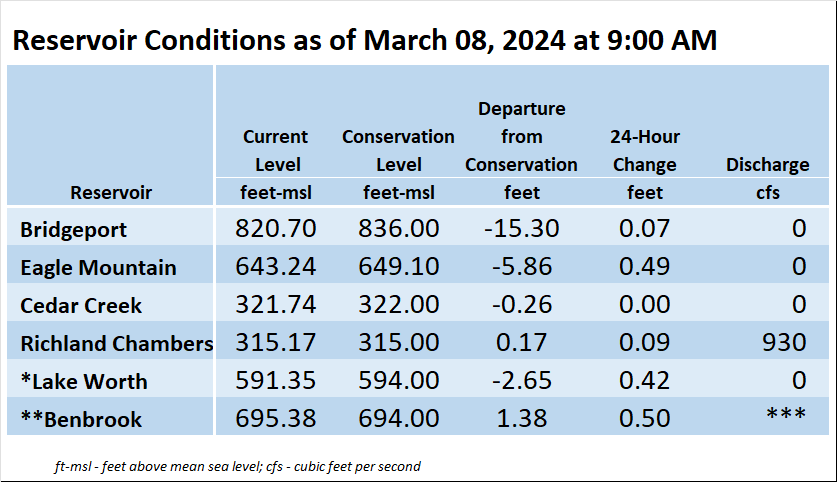This screenshot has width=837, height=482.
Task: Click the Reservoir column header
Action: pyautogui.click(x=111, y=192)
